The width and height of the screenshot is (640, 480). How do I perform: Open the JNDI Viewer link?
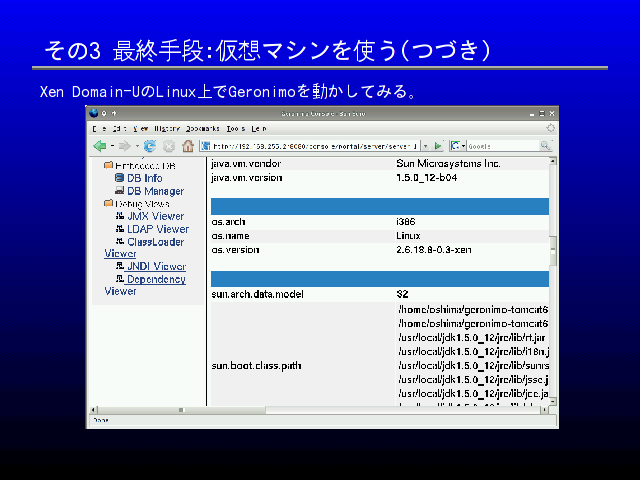156,266
